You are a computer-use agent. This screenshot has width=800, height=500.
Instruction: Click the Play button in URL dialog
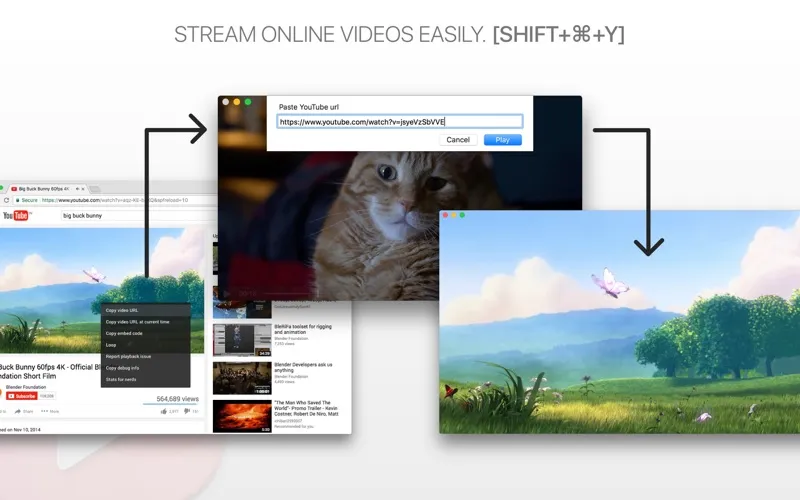[502, 140]
